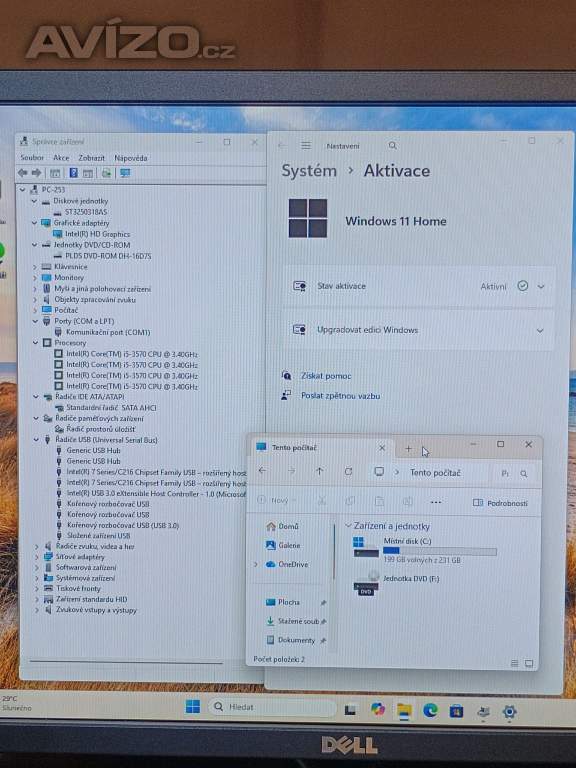Go back in the Nastavení window
The image size is (576, 768).
coord(281,145)
